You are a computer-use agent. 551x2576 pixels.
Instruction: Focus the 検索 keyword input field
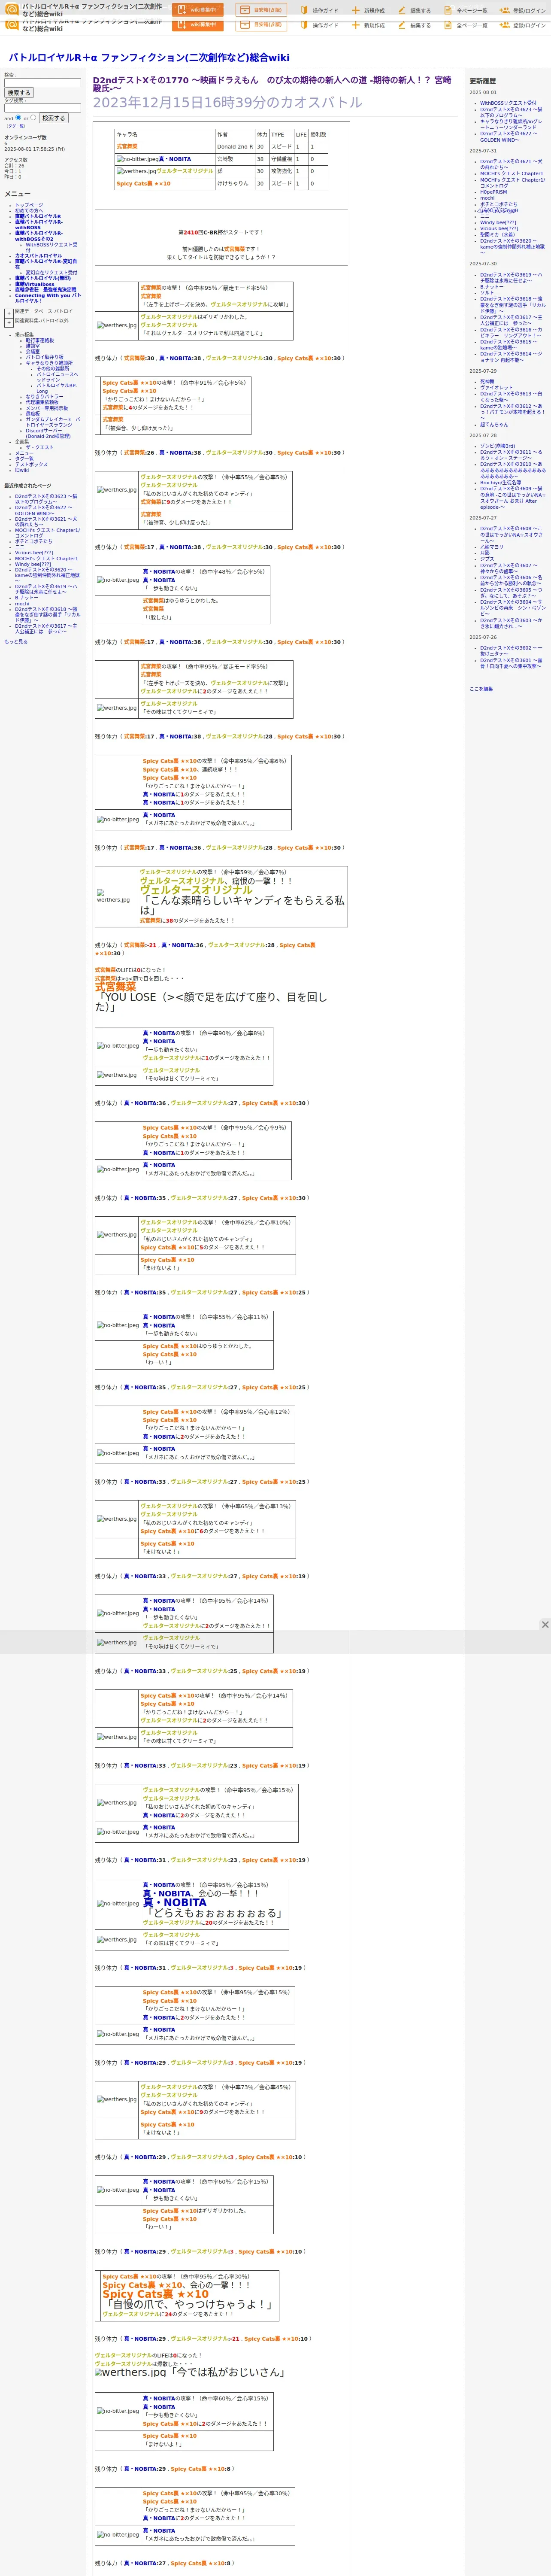pos(42,82)
